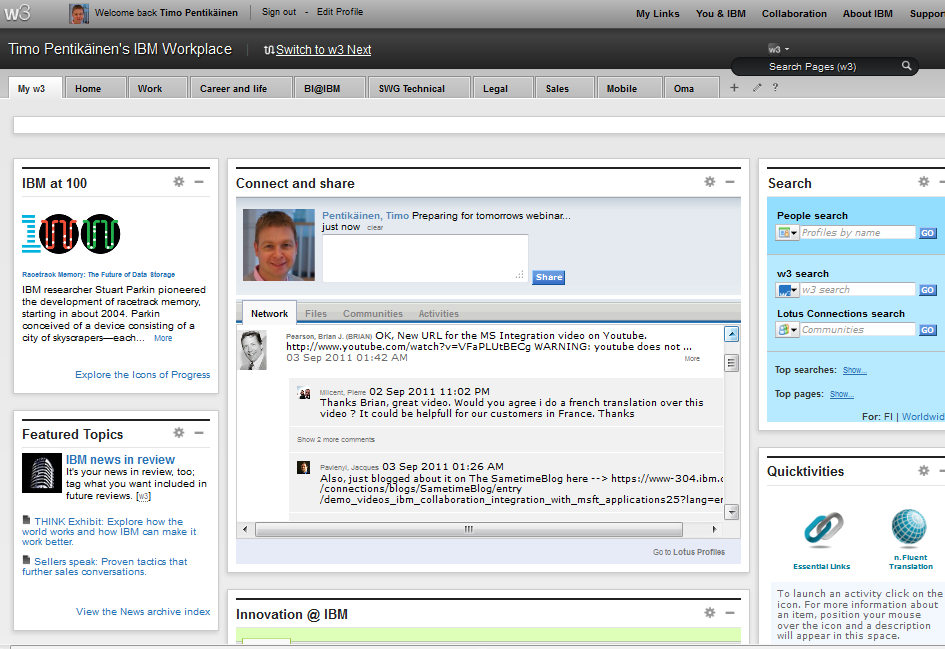Collapse the IBM at 100 widget
Image resolution: width=945 pixels, height=649 pixels.
coord(199,181)
